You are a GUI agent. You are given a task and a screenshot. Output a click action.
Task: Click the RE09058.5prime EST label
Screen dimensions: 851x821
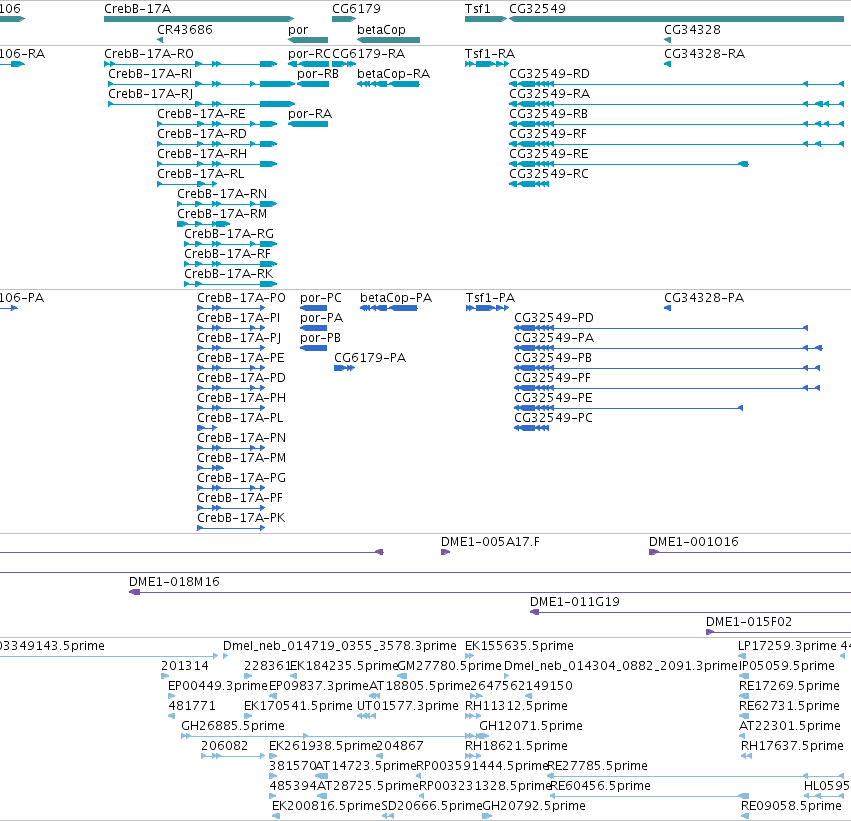click(x=791, y=806)
